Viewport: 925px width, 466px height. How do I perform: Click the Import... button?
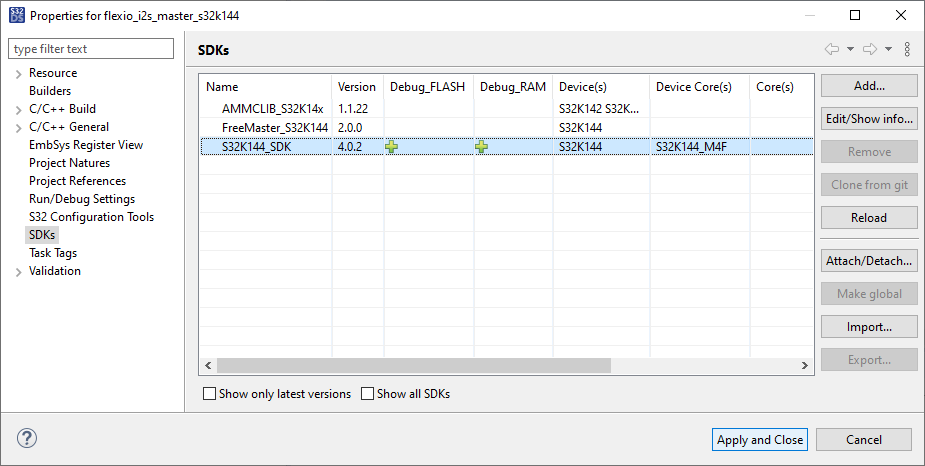(869, 327)
